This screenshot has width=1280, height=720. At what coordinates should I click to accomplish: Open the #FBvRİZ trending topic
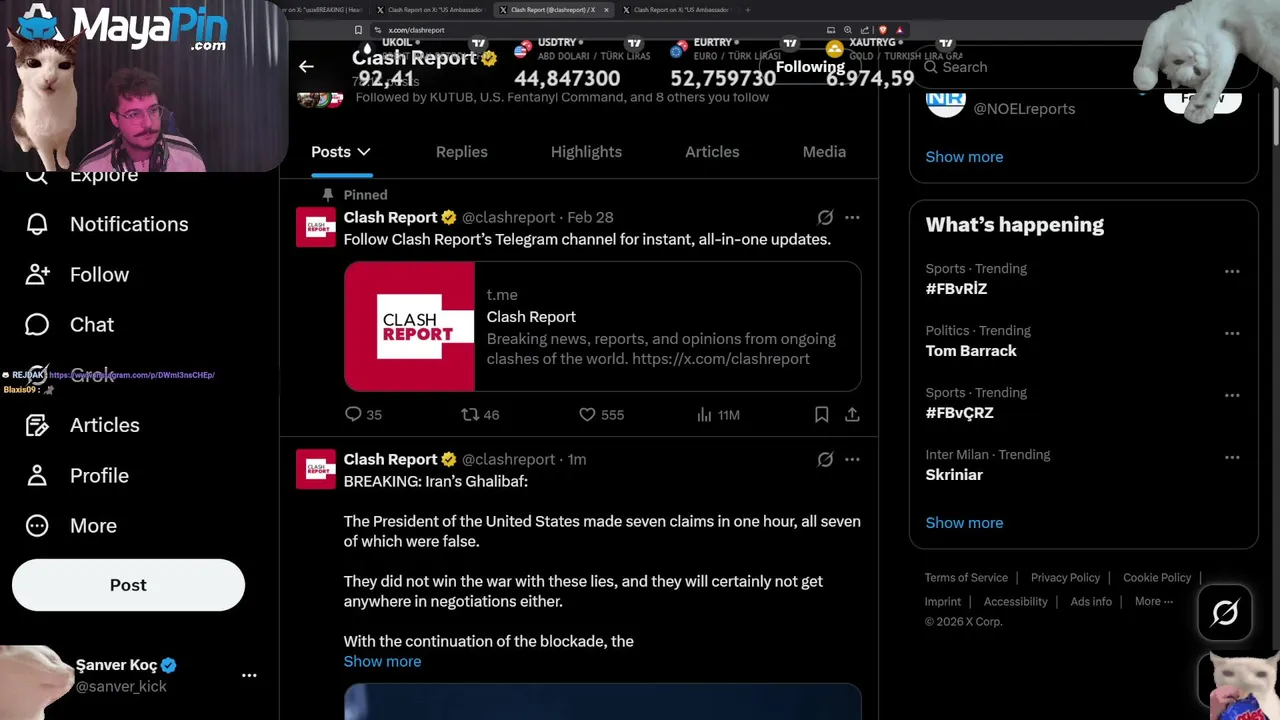(x=956, y=289)
